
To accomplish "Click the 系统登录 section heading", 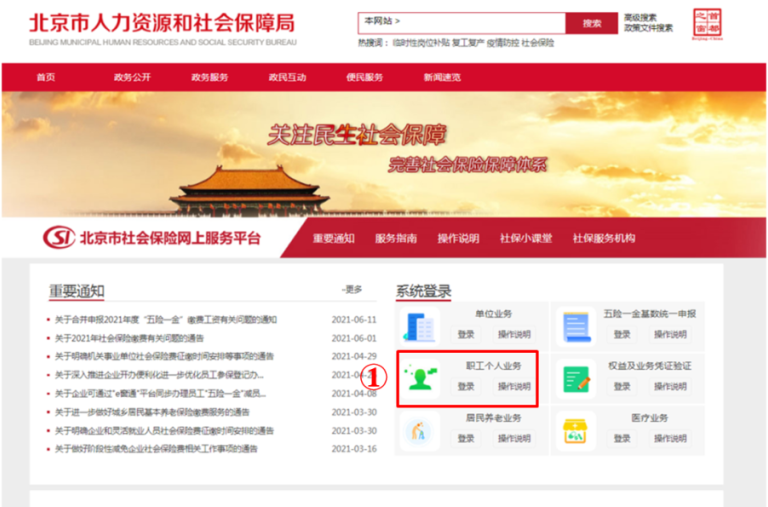I will tap(424, 291).
